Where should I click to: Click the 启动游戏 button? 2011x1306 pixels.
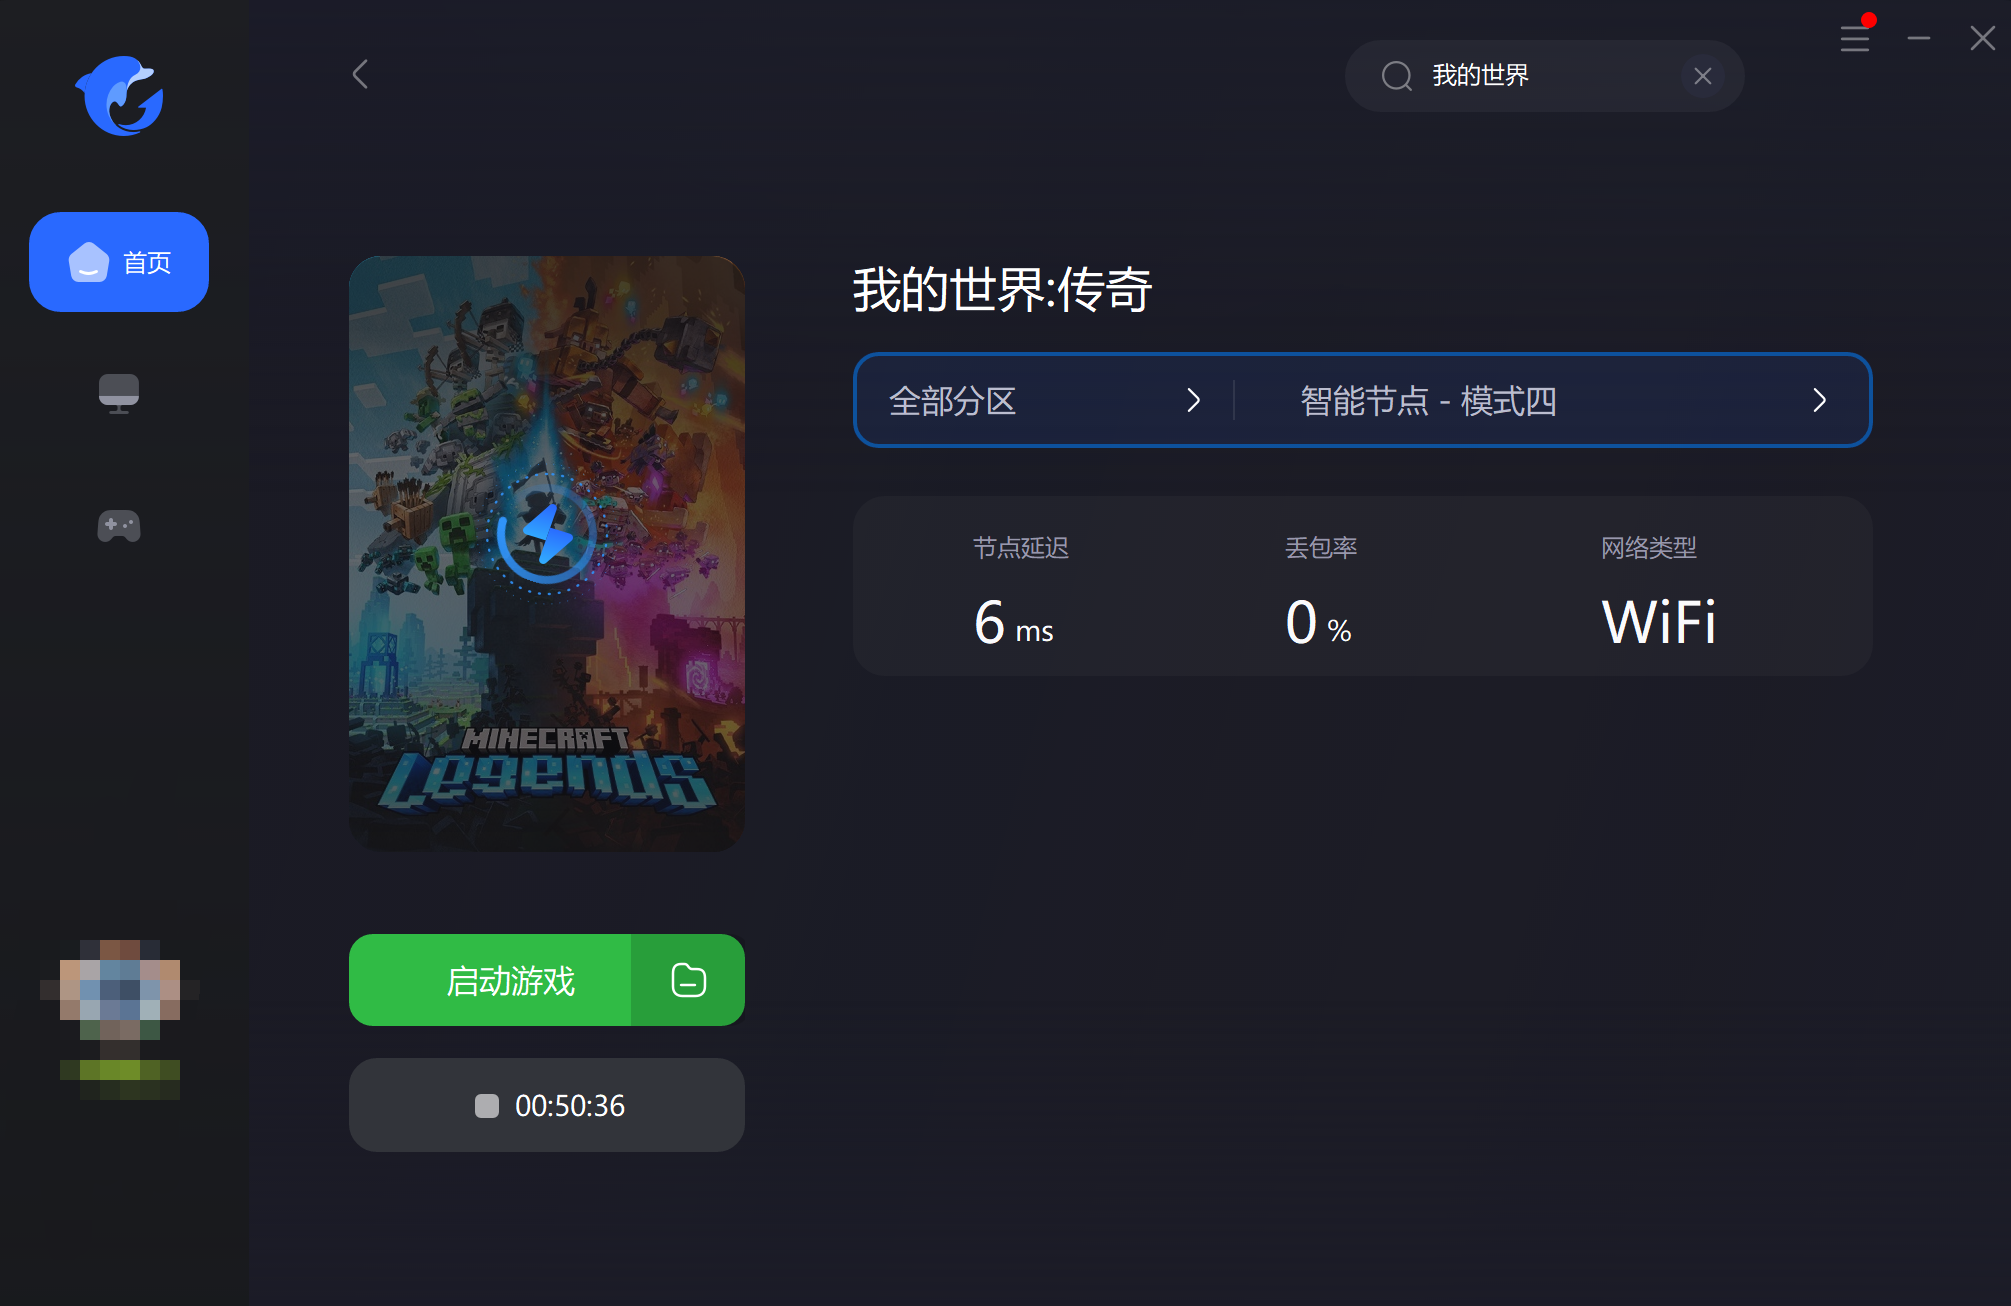[490, 980]
